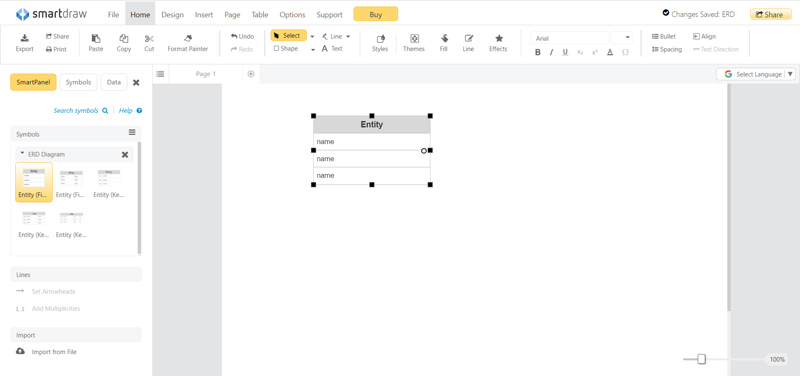Toggle underline formatting
The height and width of the screenshot is (376, 800).
coord(565,52)
